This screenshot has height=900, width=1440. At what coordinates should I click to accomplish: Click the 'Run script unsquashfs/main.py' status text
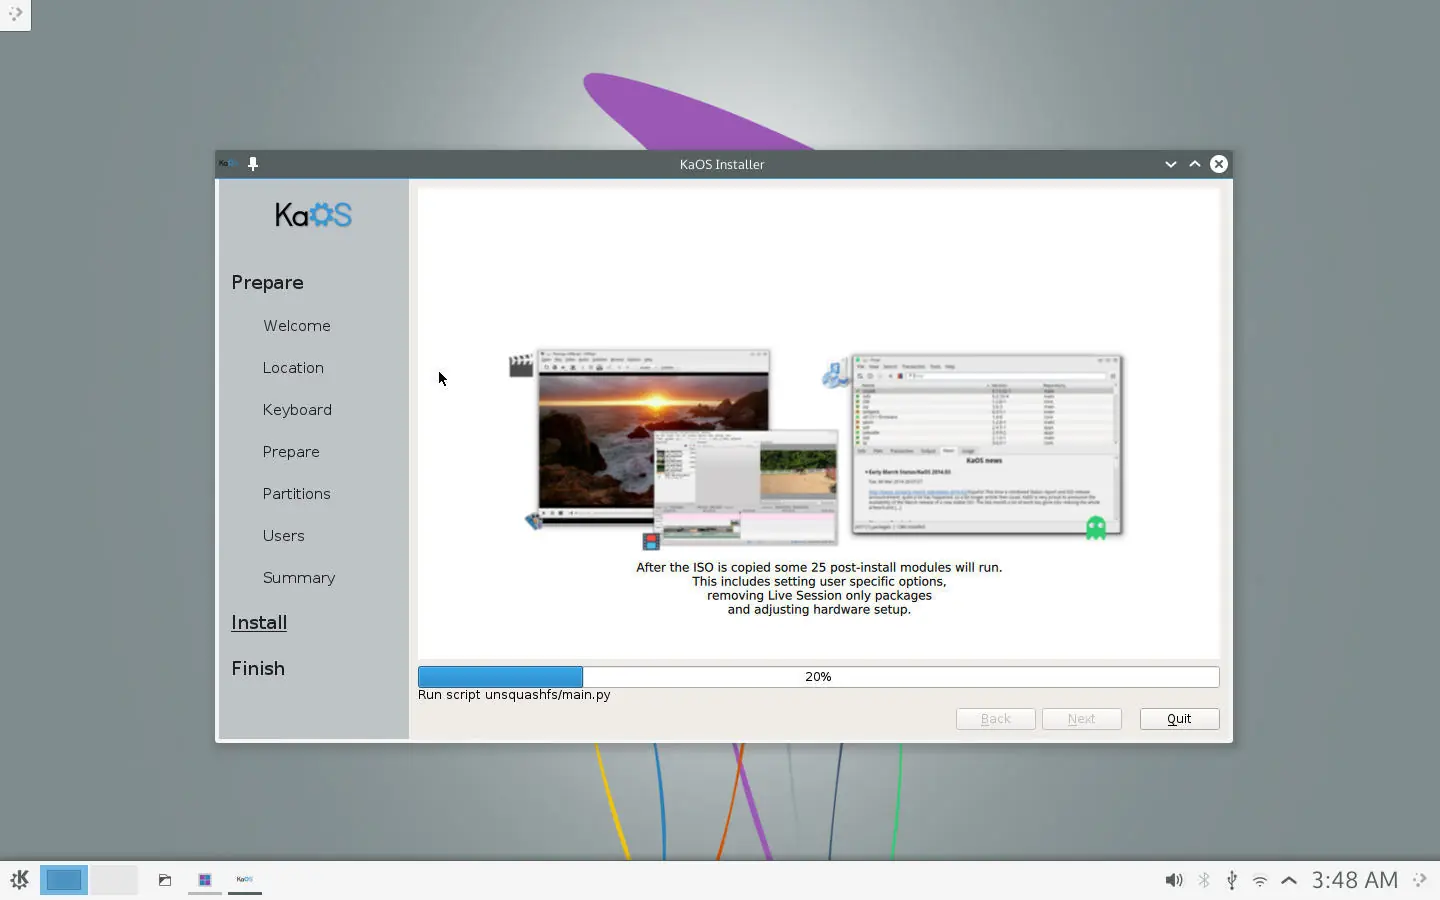514,695
